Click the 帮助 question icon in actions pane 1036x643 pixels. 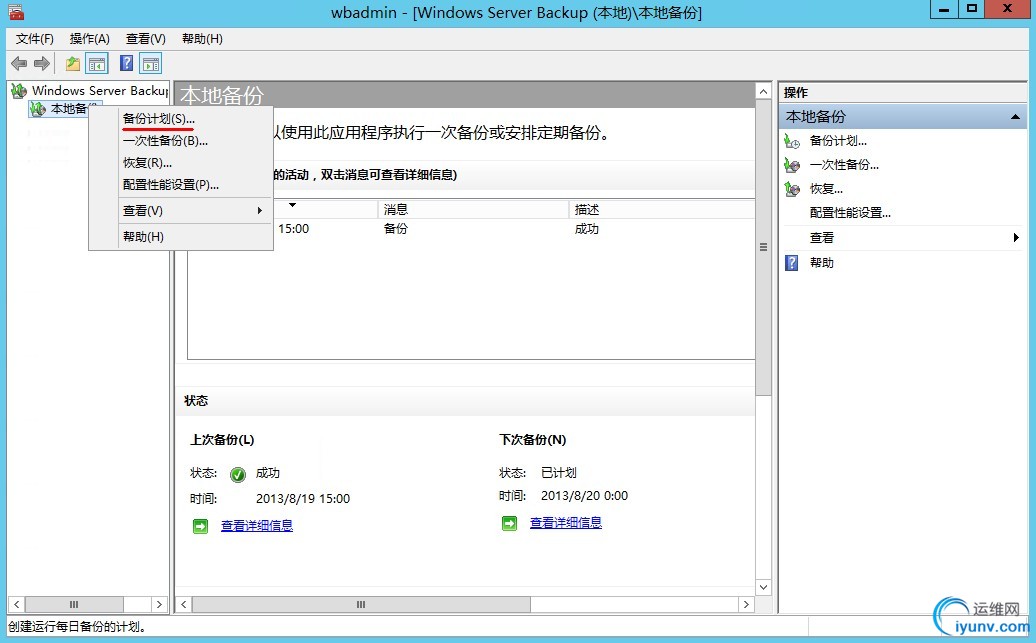point(792,263)
